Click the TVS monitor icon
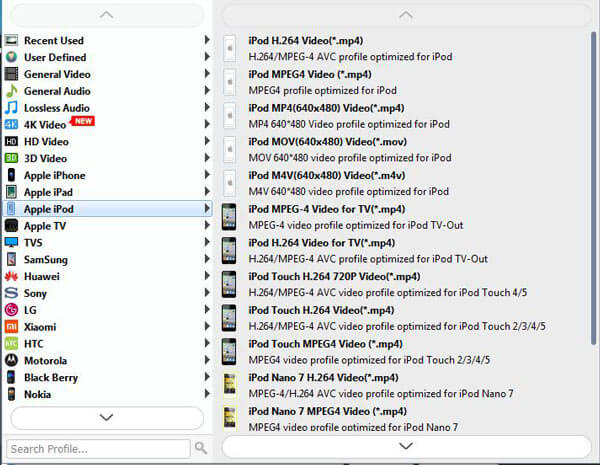The image size is (600, 465). pos(11,242)
